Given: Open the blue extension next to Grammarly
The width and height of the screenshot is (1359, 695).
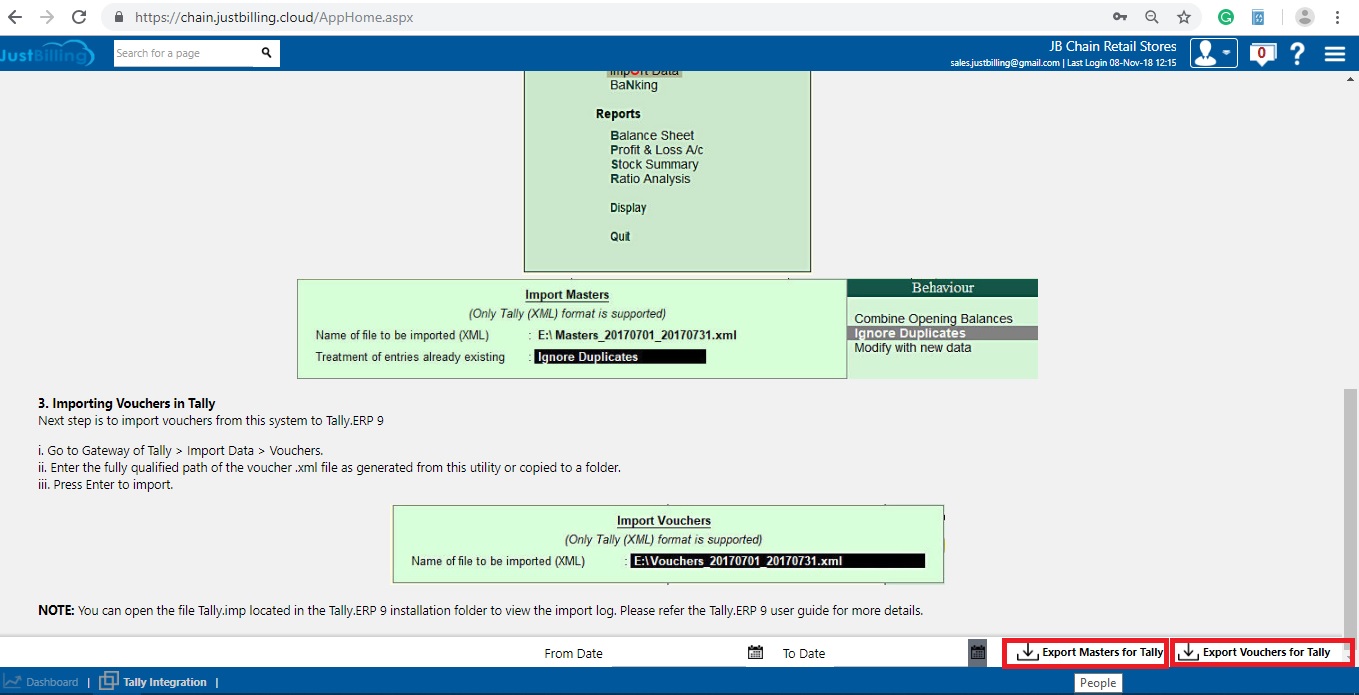Looking at the screenshot, I should click(1258, 17).
